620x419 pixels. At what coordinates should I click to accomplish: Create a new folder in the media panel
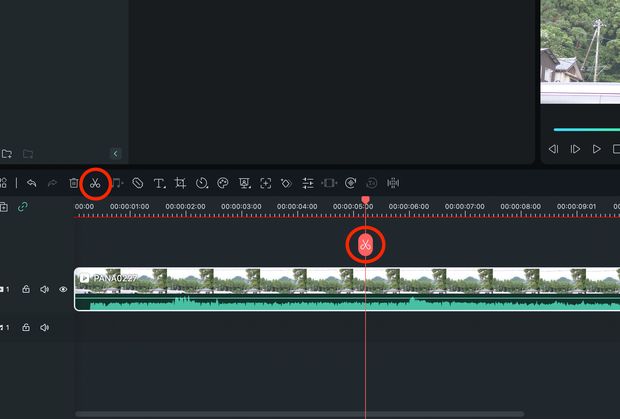[x=7, y=153]
